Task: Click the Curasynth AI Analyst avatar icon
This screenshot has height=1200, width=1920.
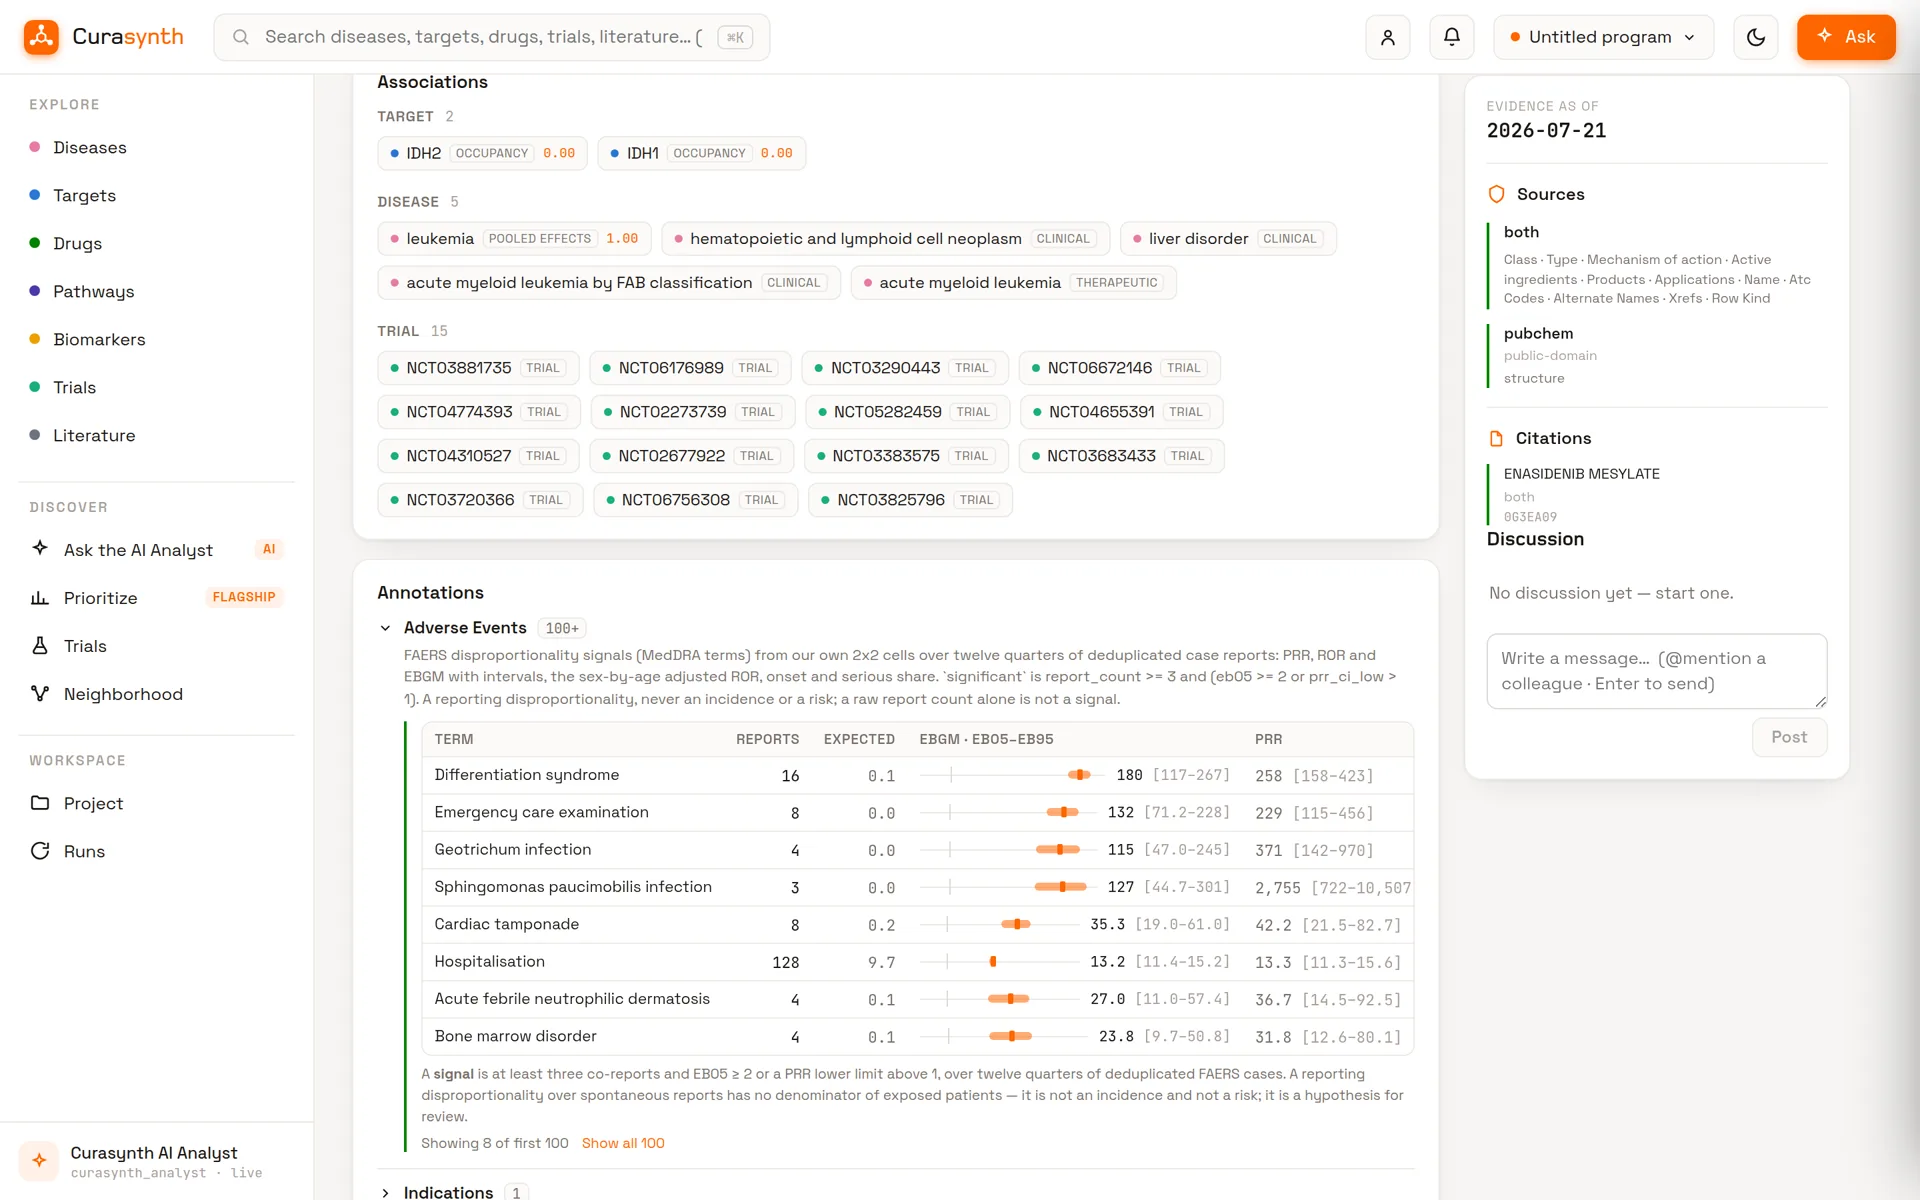Action: (x=39, y=1160)
